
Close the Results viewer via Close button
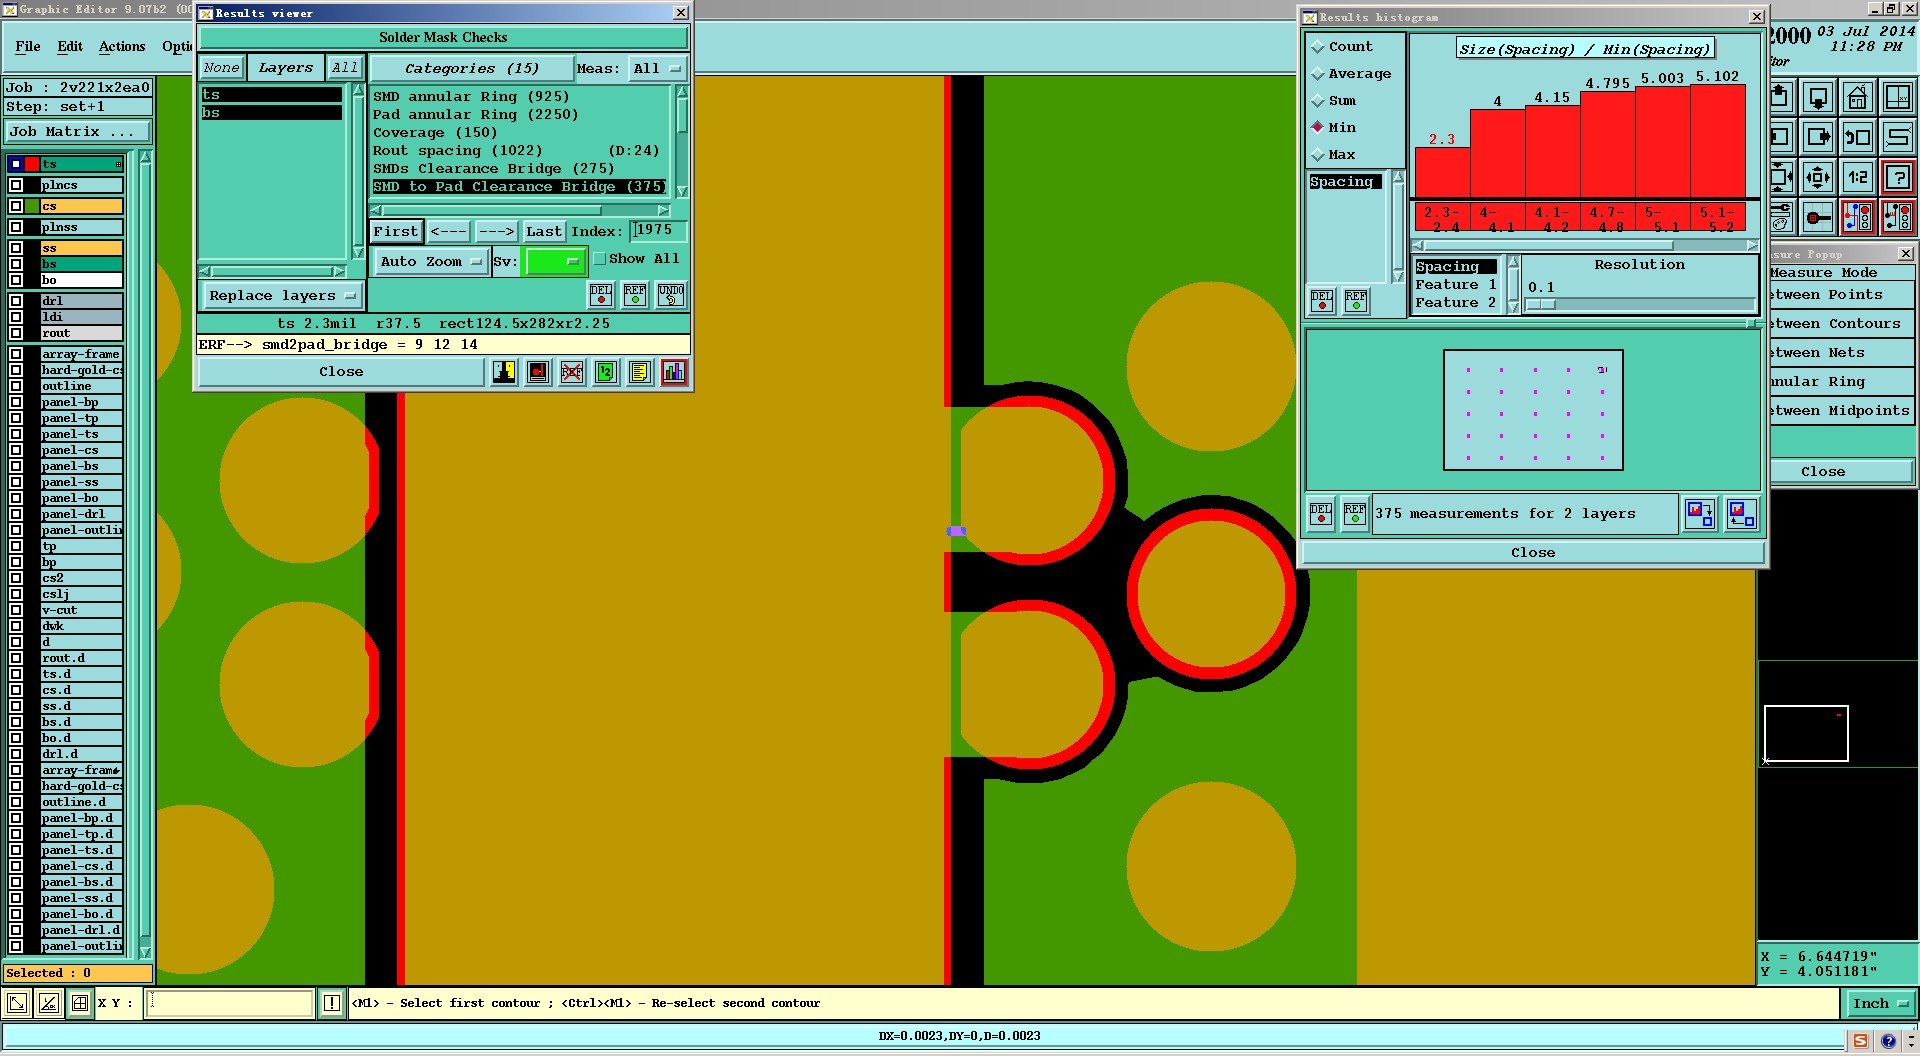click(341, 372)
